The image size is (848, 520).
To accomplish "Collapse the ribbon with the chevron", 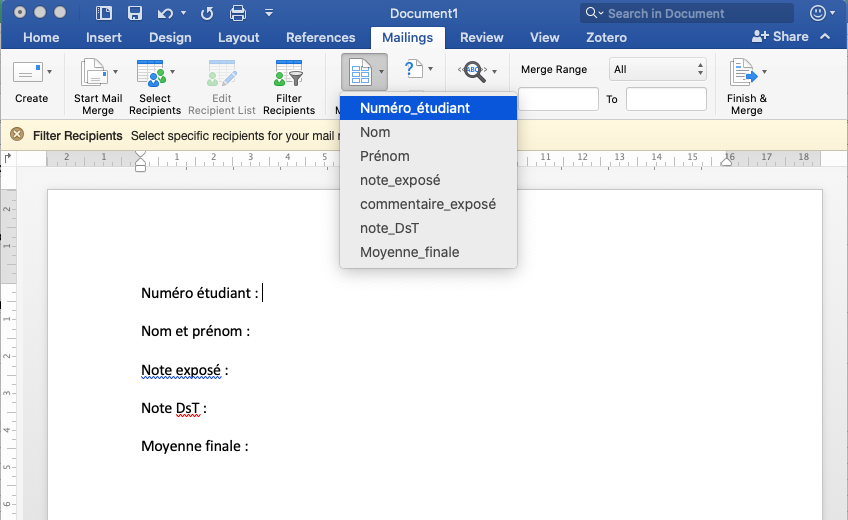I will point(825,36).
